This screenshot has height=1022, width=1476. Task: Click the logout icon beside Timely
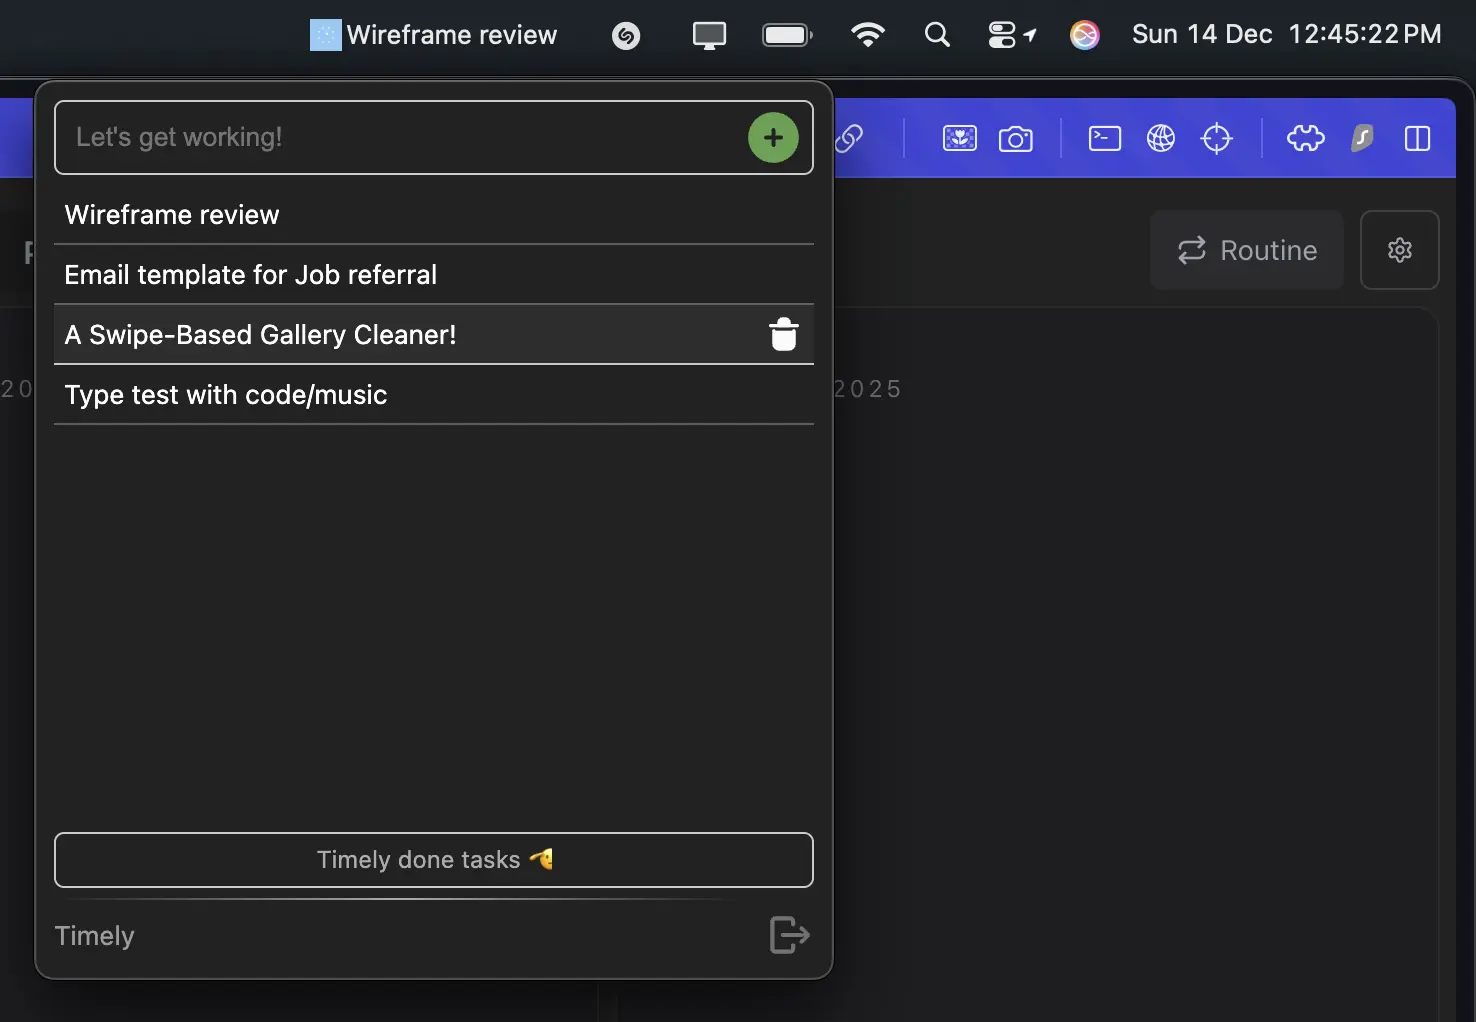point(789,935)
